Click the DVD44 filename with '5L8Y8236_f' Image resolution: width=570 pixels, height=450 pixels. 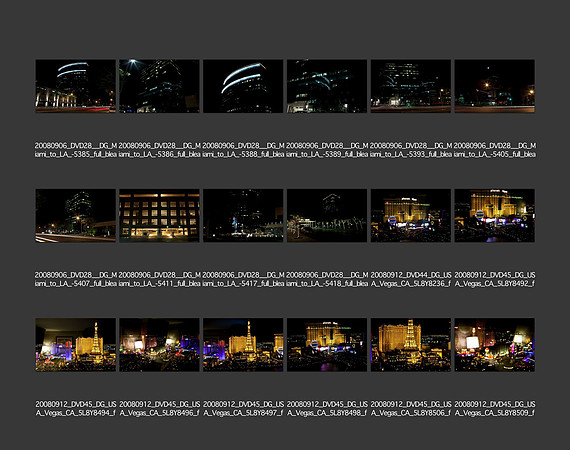pyautogui.click(x=411, y=279)
